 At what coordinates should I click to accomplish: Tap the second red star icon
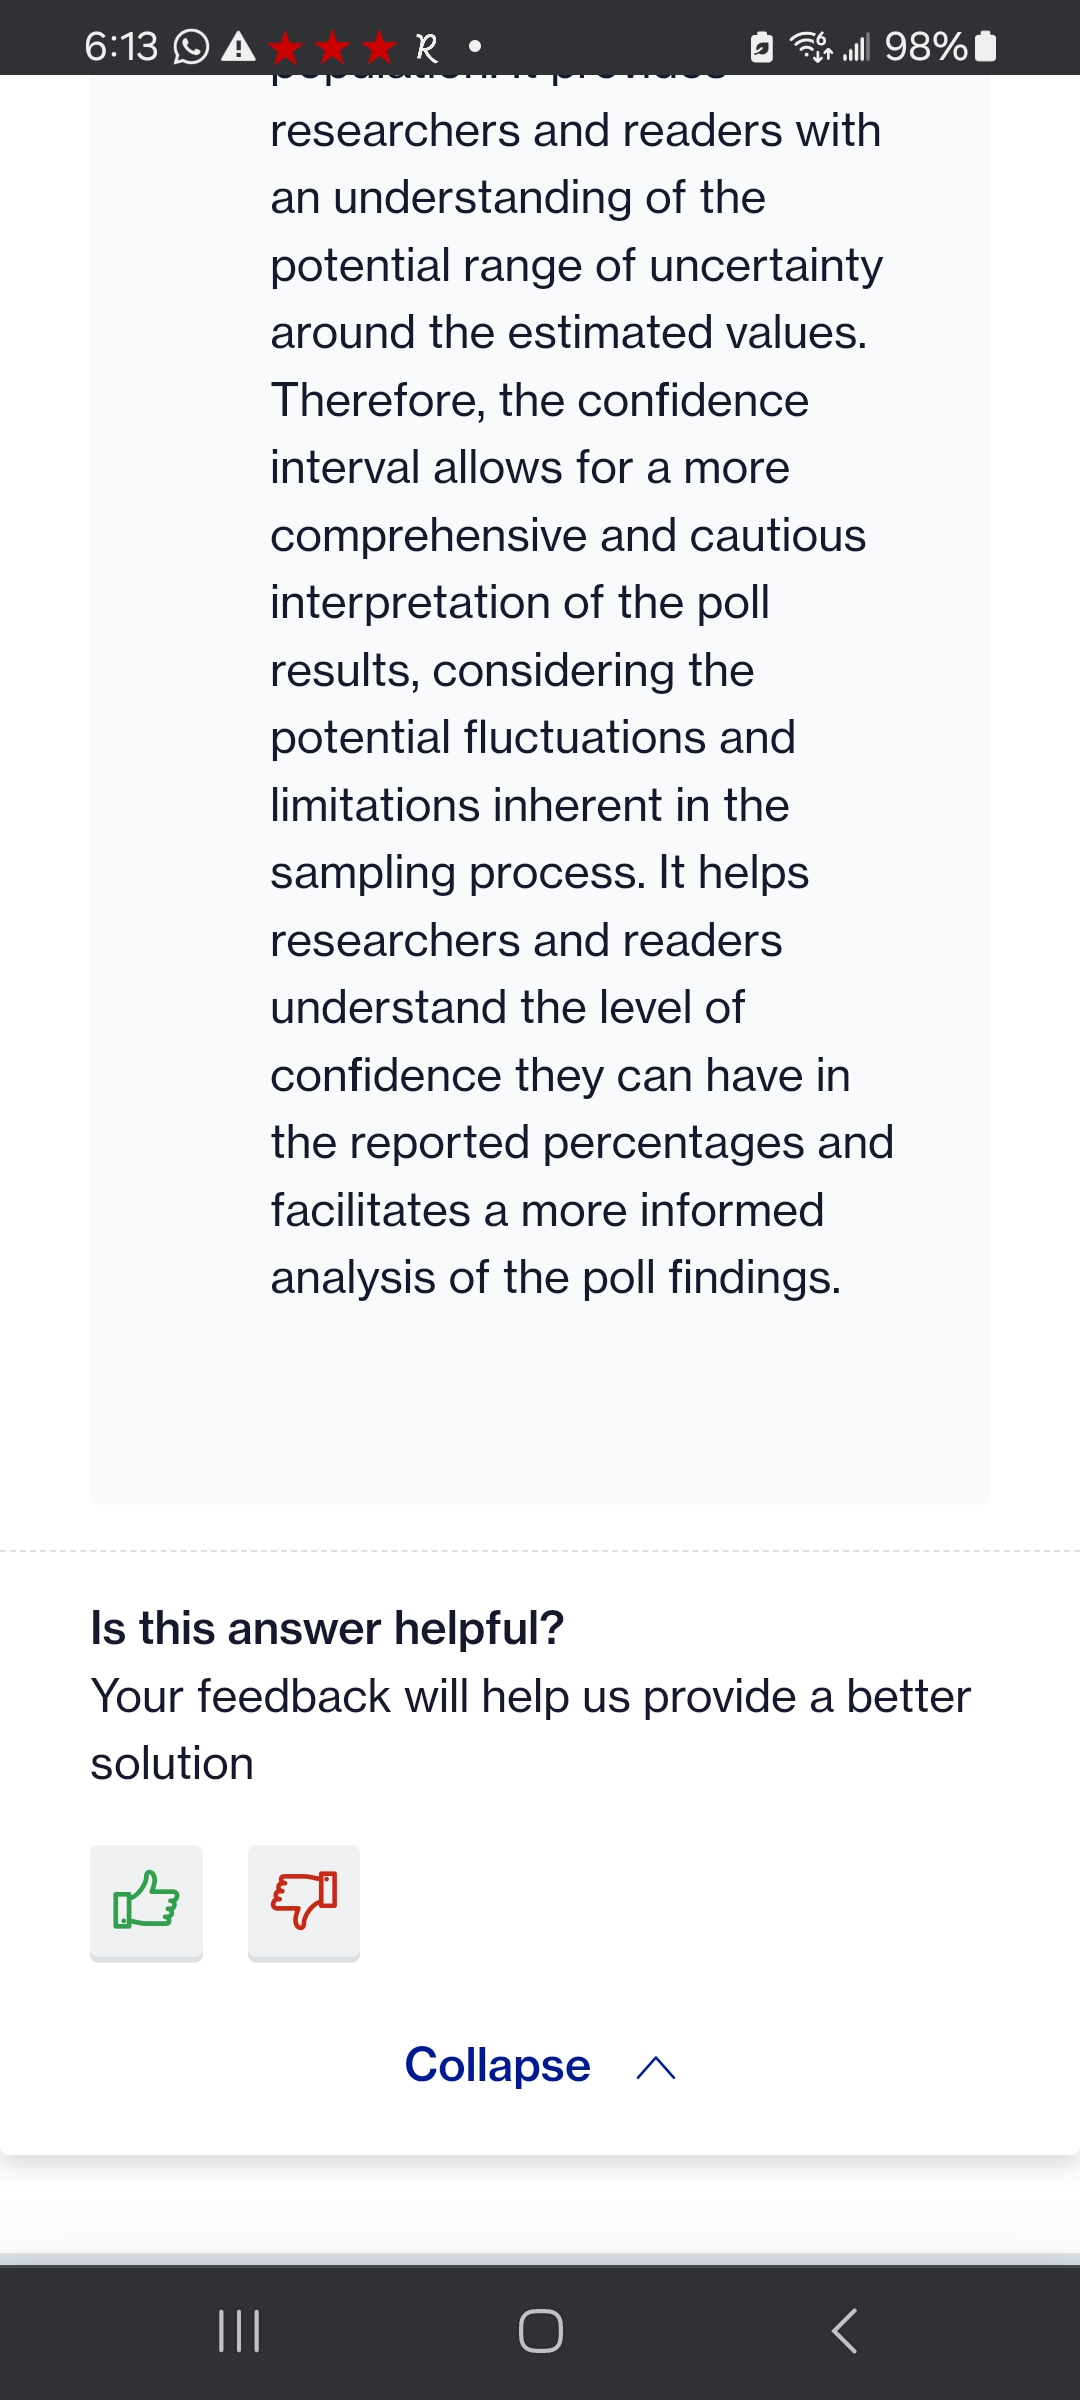pyautogui.click(x=332, y=47)
